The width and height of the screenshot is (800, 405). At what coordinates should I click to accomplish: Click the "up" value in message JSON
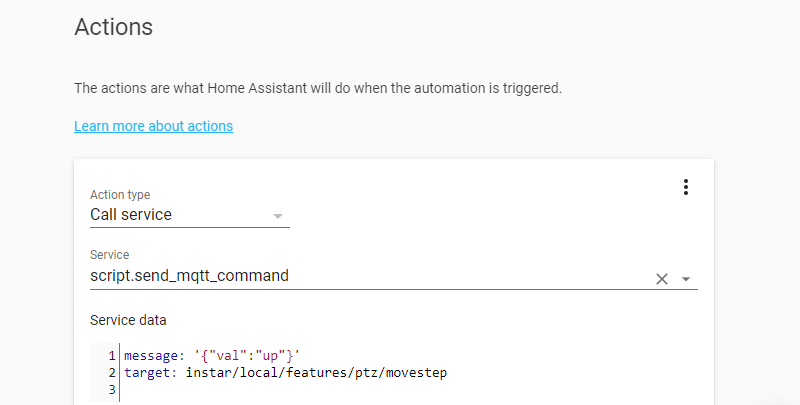(x=269, y=355)
